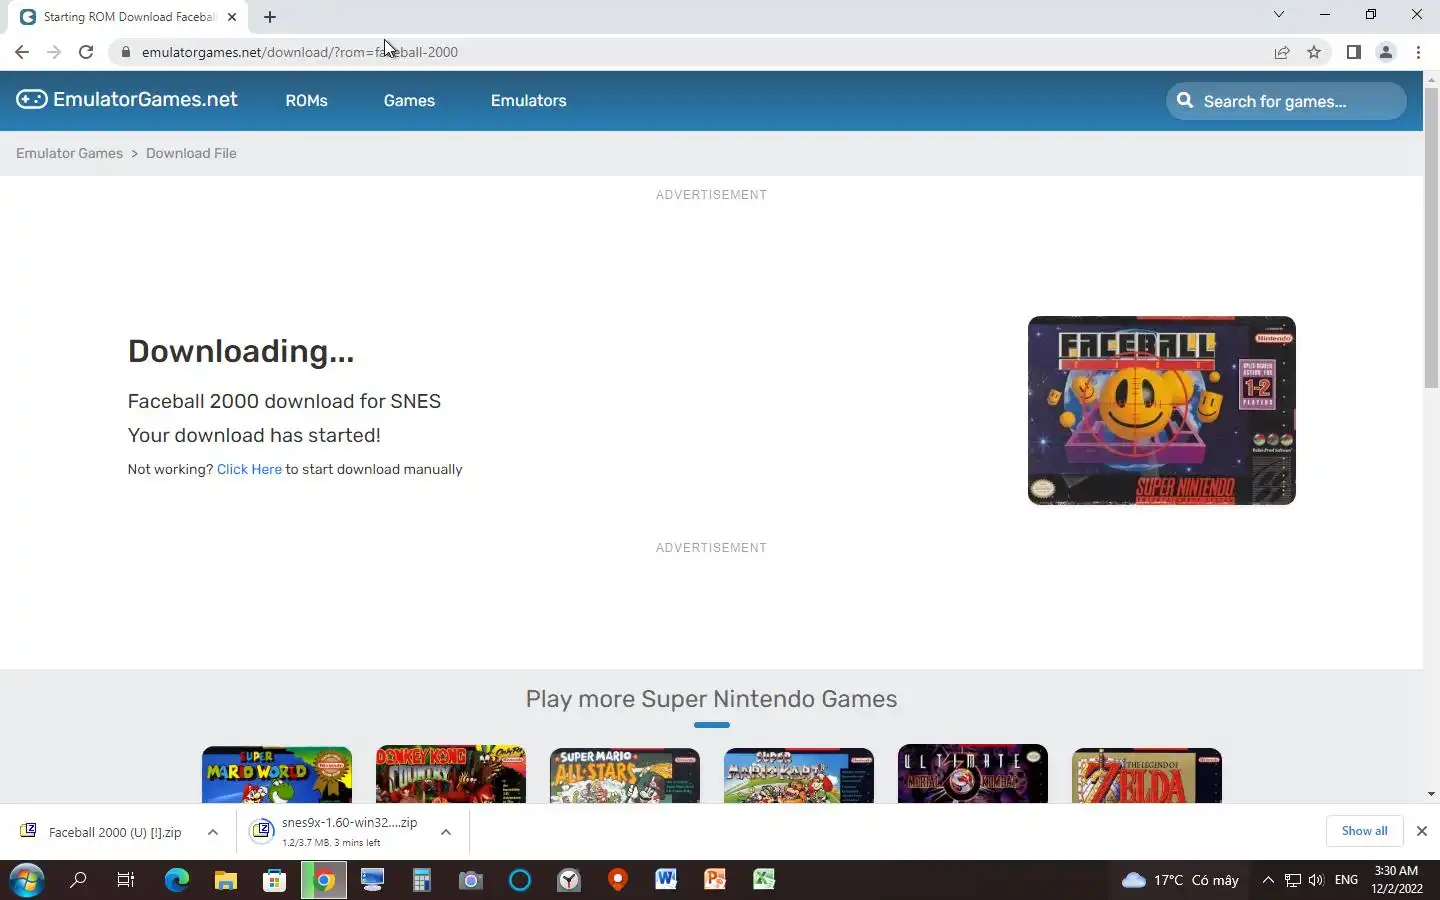Share this page via address bar icon
This screenshot has height=900, width=1440.
click(x=1282, y=52)
